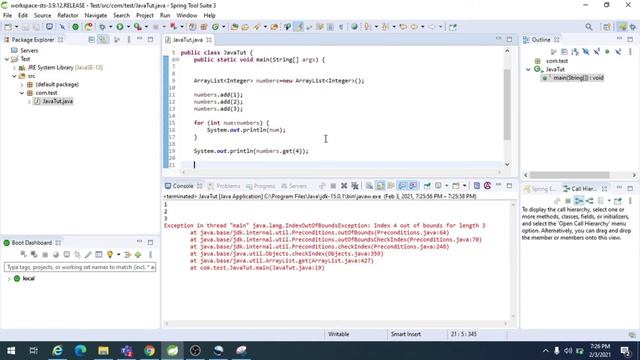Click Package Explorer view menu dots
640x360 pixels.
coord(129,40)
